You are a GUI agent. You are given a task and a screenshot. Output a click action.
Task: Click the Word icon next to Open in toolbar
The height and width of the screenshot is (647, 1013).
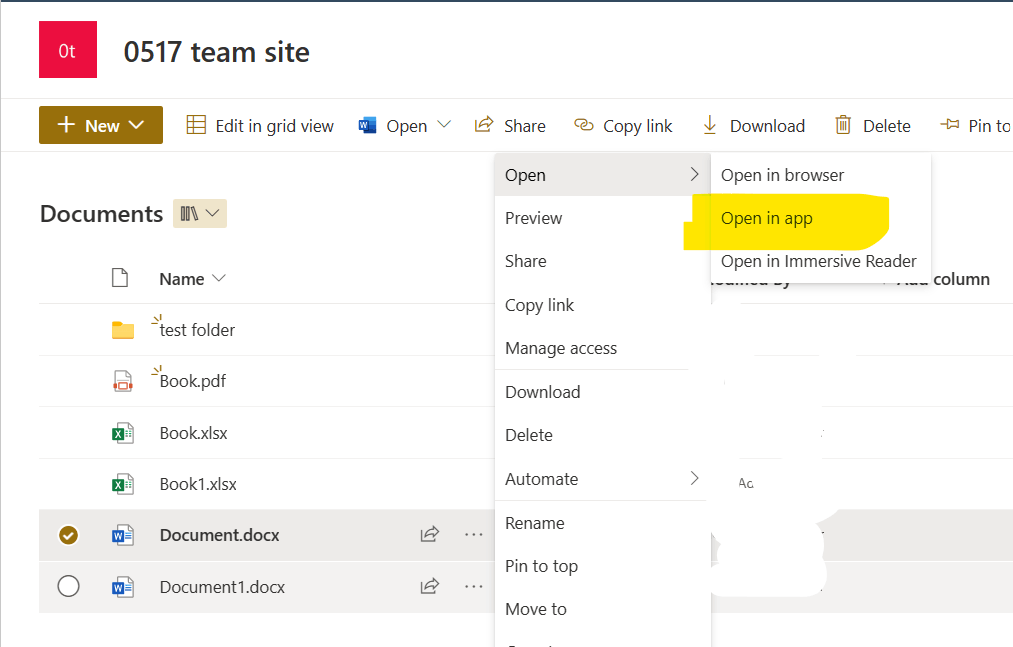click(366, 125)
